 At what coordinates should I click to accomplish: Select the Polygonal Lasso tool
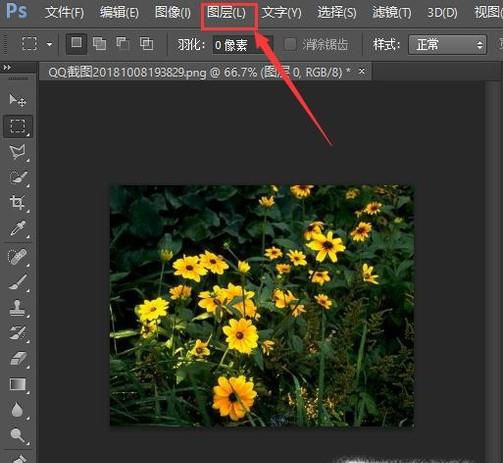click(18, 152)
